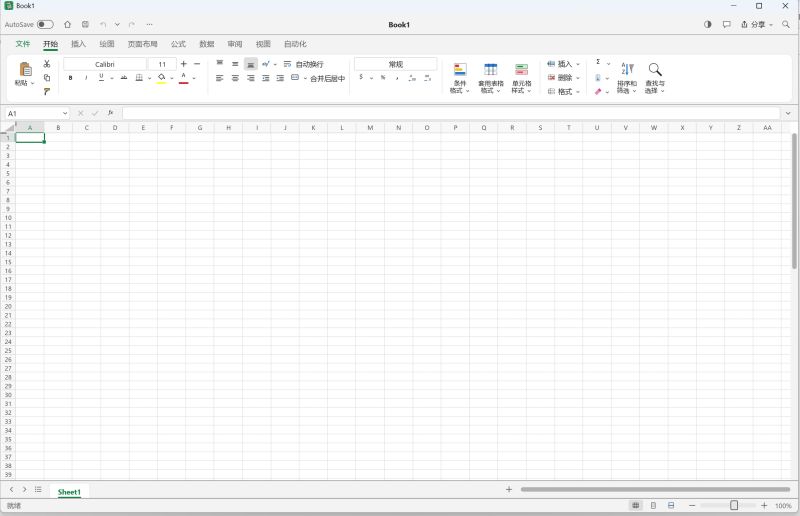Open 单元格样式 cell styles

(x=521, y=78)
